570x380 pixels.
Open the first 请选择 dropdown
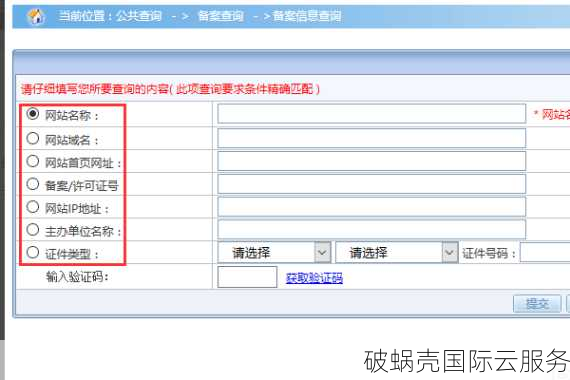[x=274, y=252]
